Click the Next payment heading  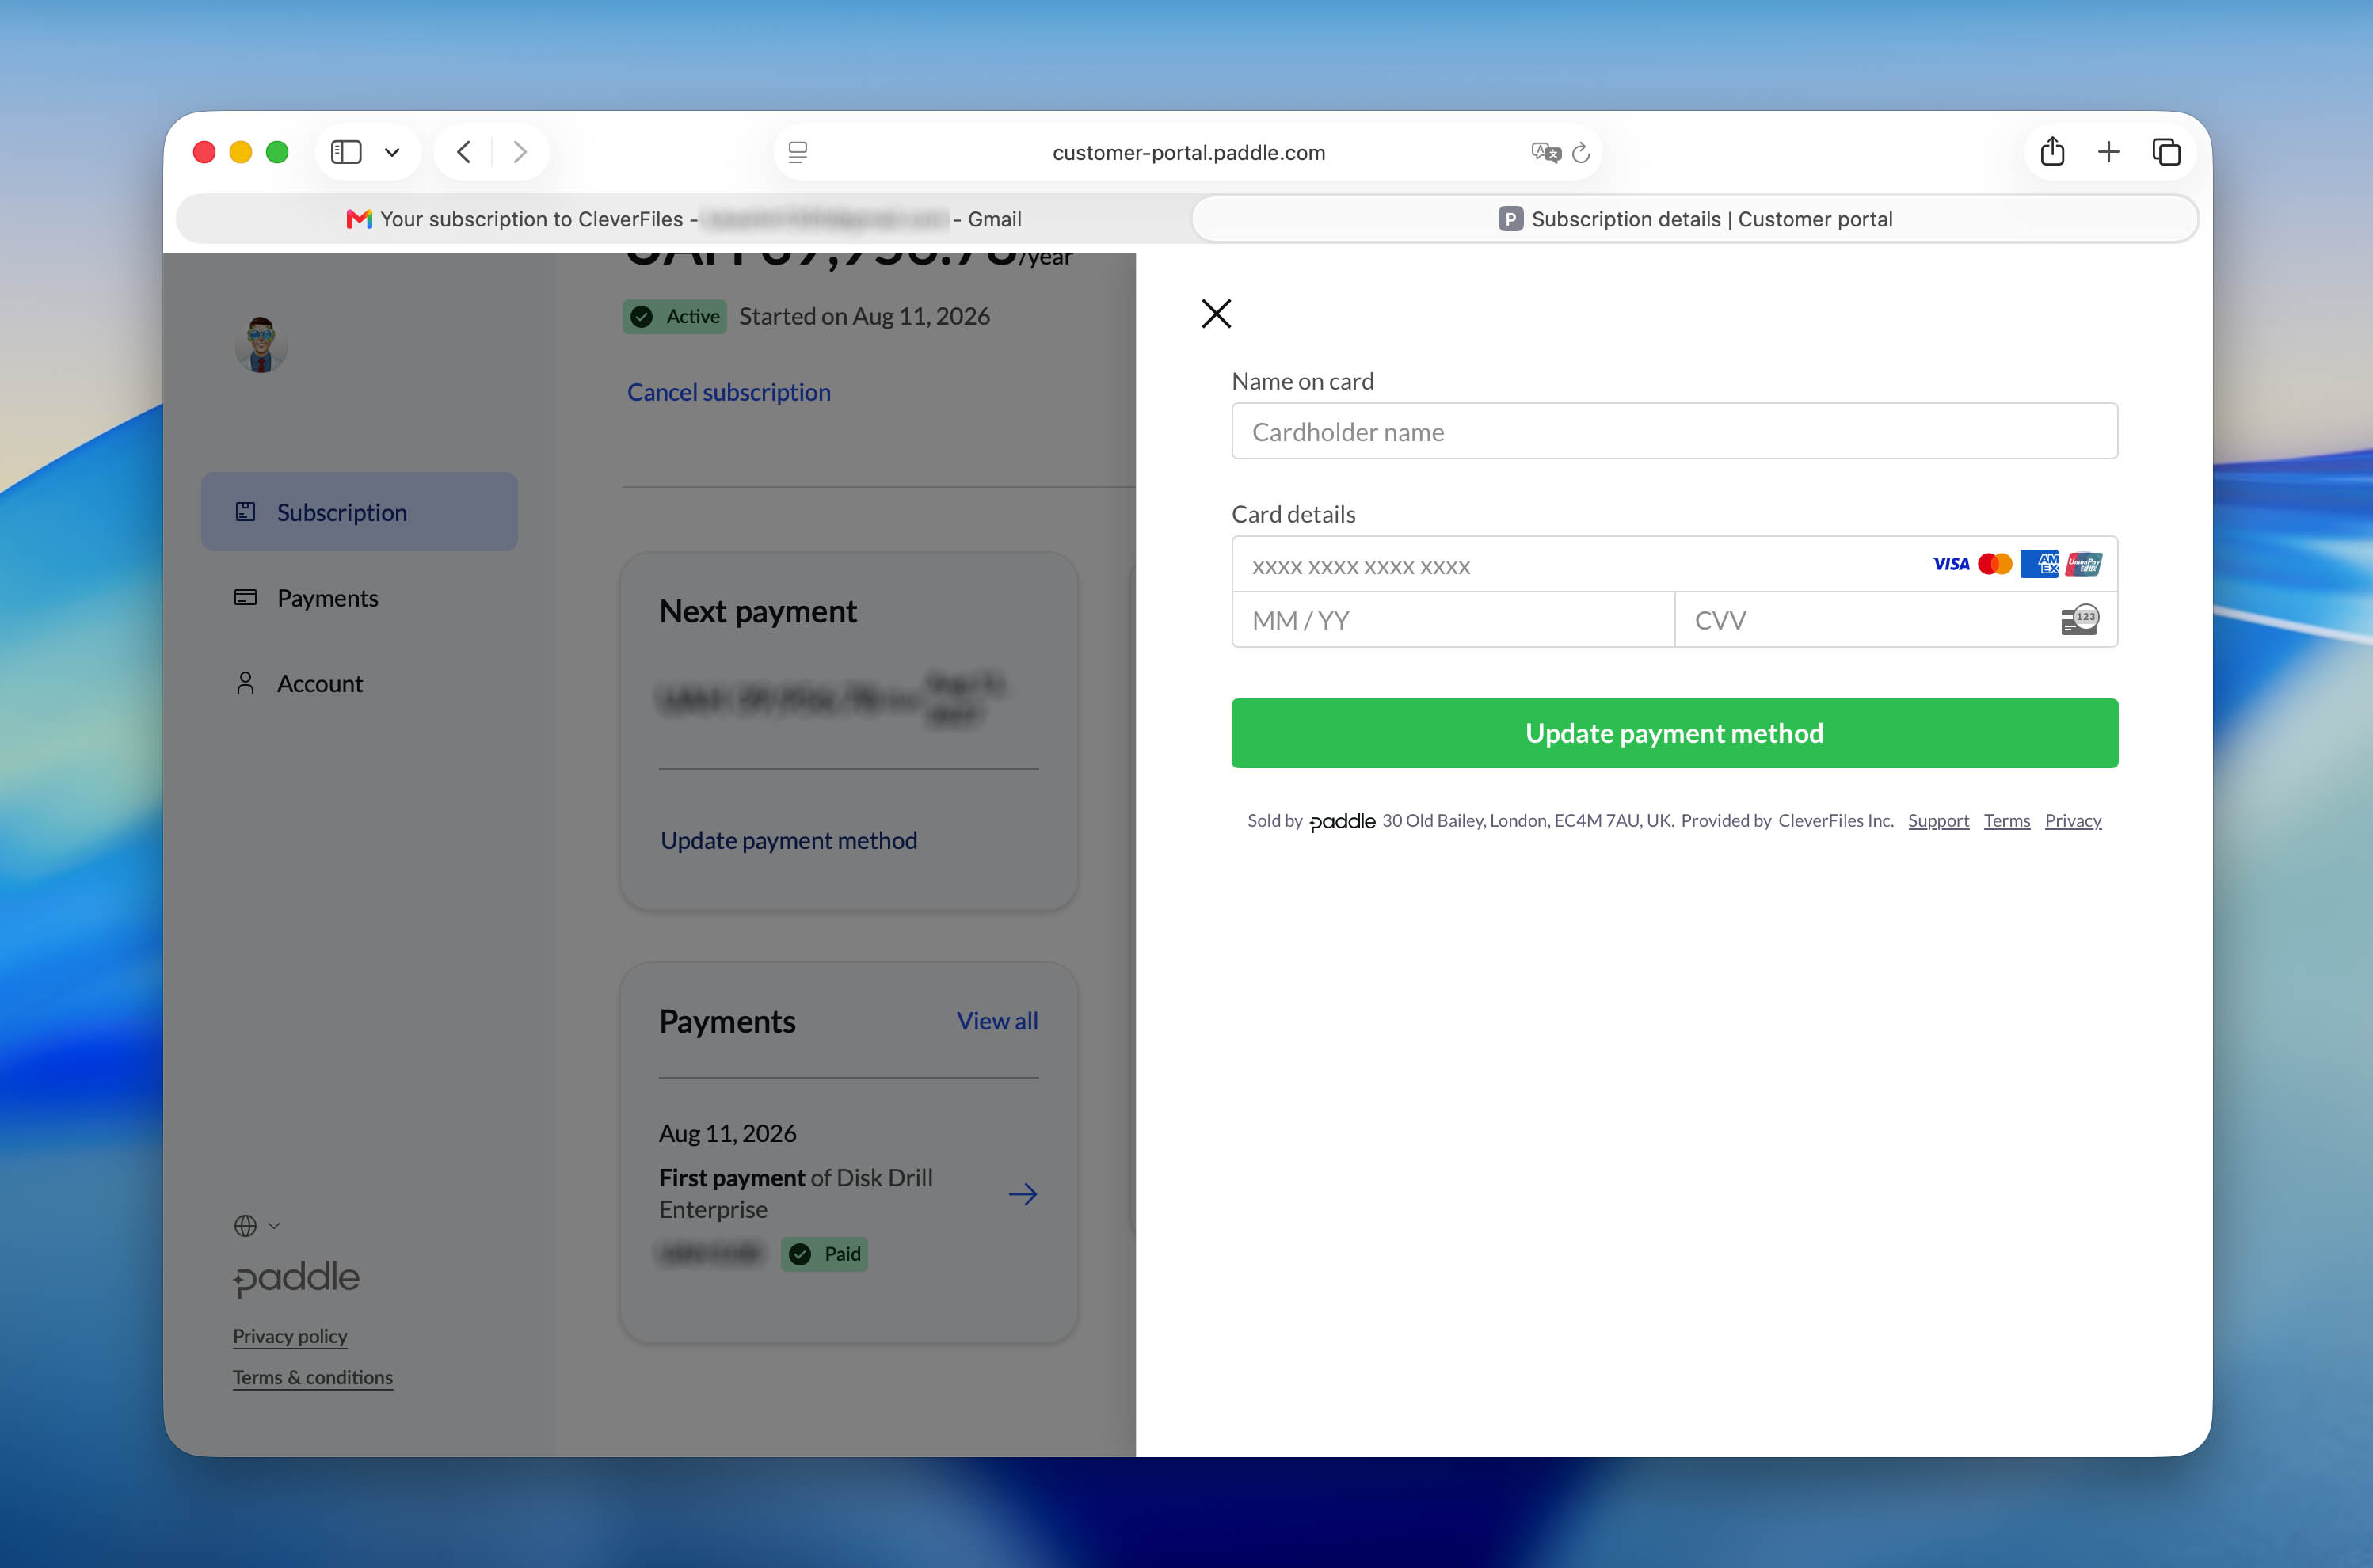tap(758, 611)
